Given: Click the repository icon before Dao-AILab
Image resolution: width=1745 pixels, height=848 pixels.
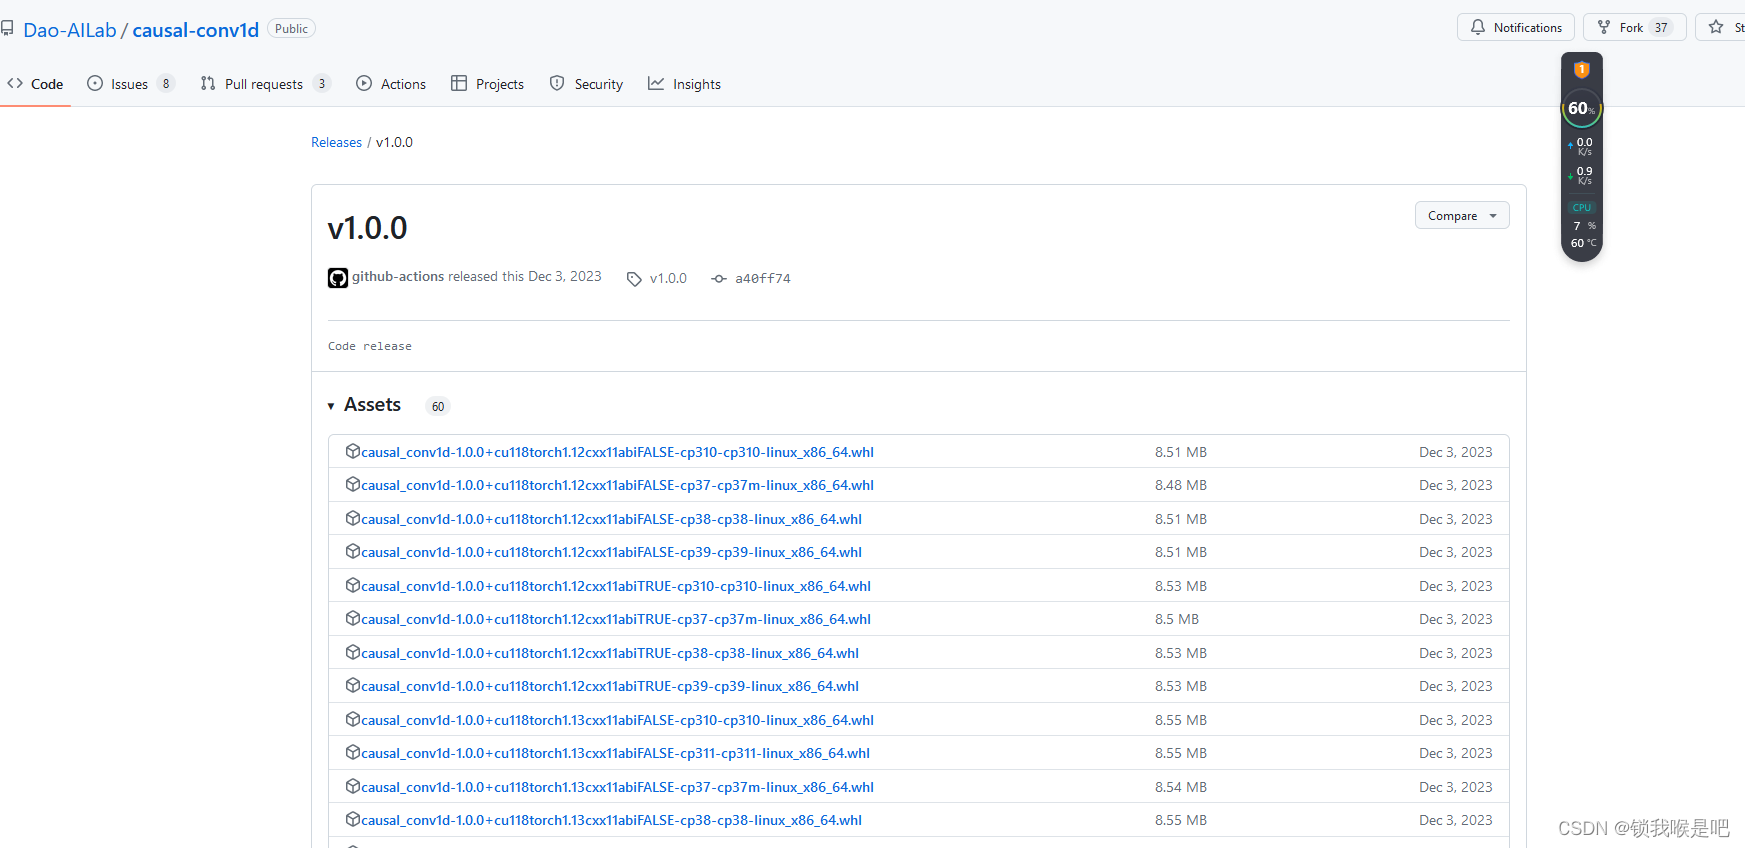Looking at the screenshot, I should point(7,29).
